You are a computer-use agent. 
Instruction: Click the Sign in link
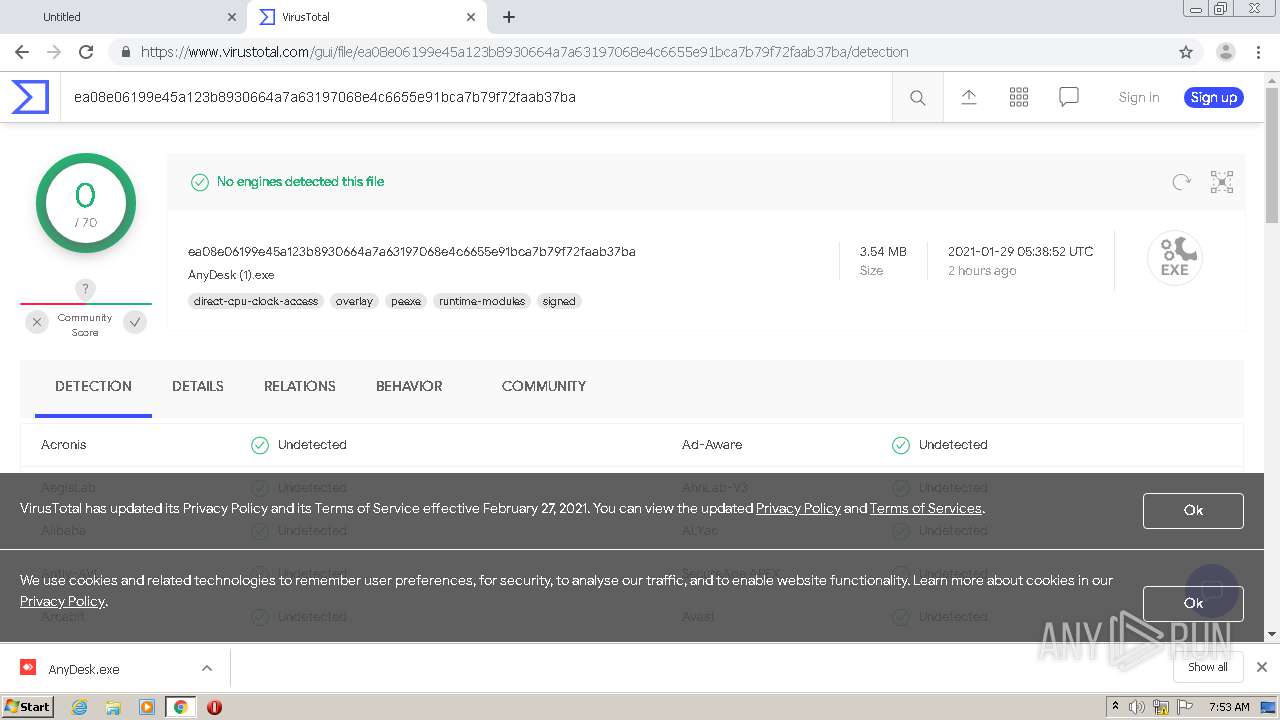(1139, 97)
